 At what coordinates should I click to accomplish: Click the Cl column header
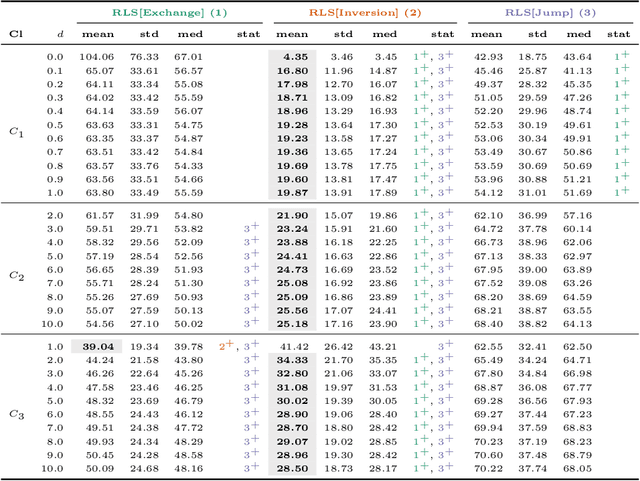point(16,33)
